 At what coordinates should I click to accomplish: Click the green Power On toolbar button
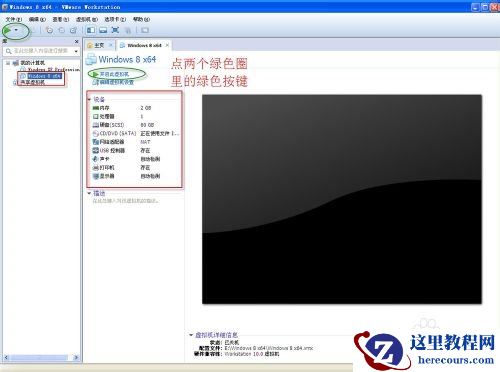(x=7, y=30)
